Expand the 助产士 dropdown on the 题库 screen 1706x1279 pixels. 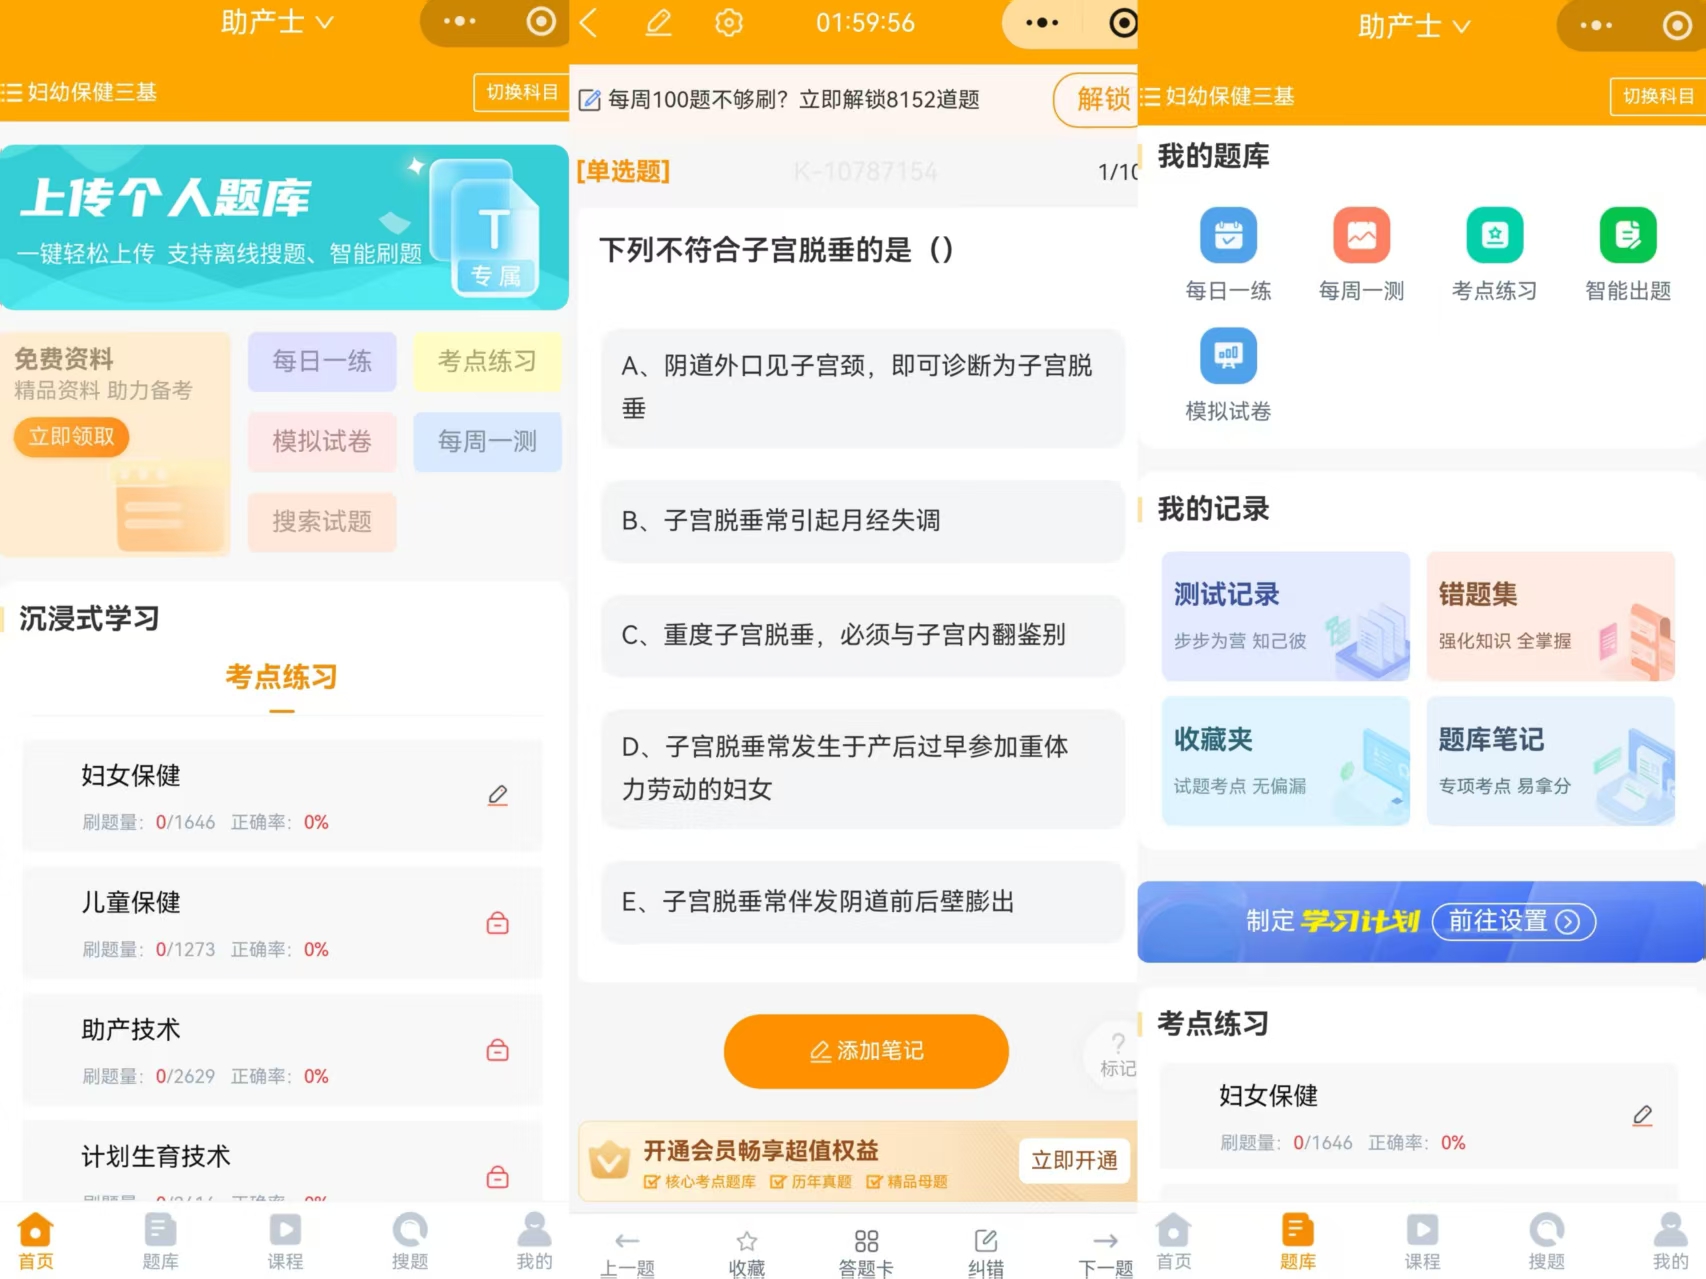pos(1414,26)
